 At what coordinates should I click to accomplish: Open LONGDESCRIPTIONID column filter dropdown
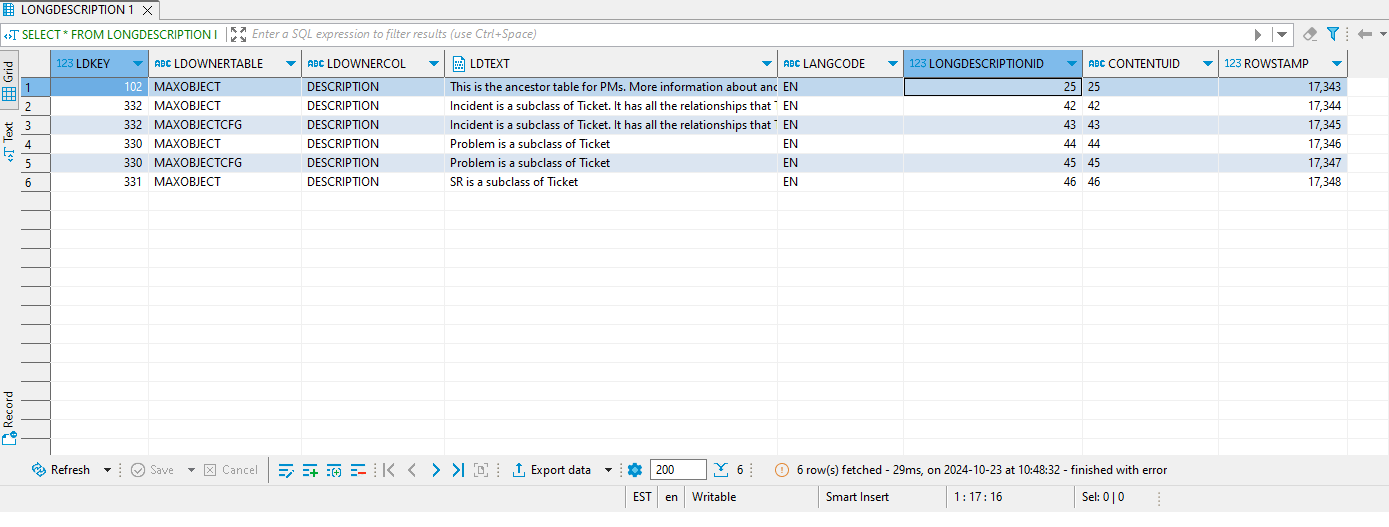1072,64
